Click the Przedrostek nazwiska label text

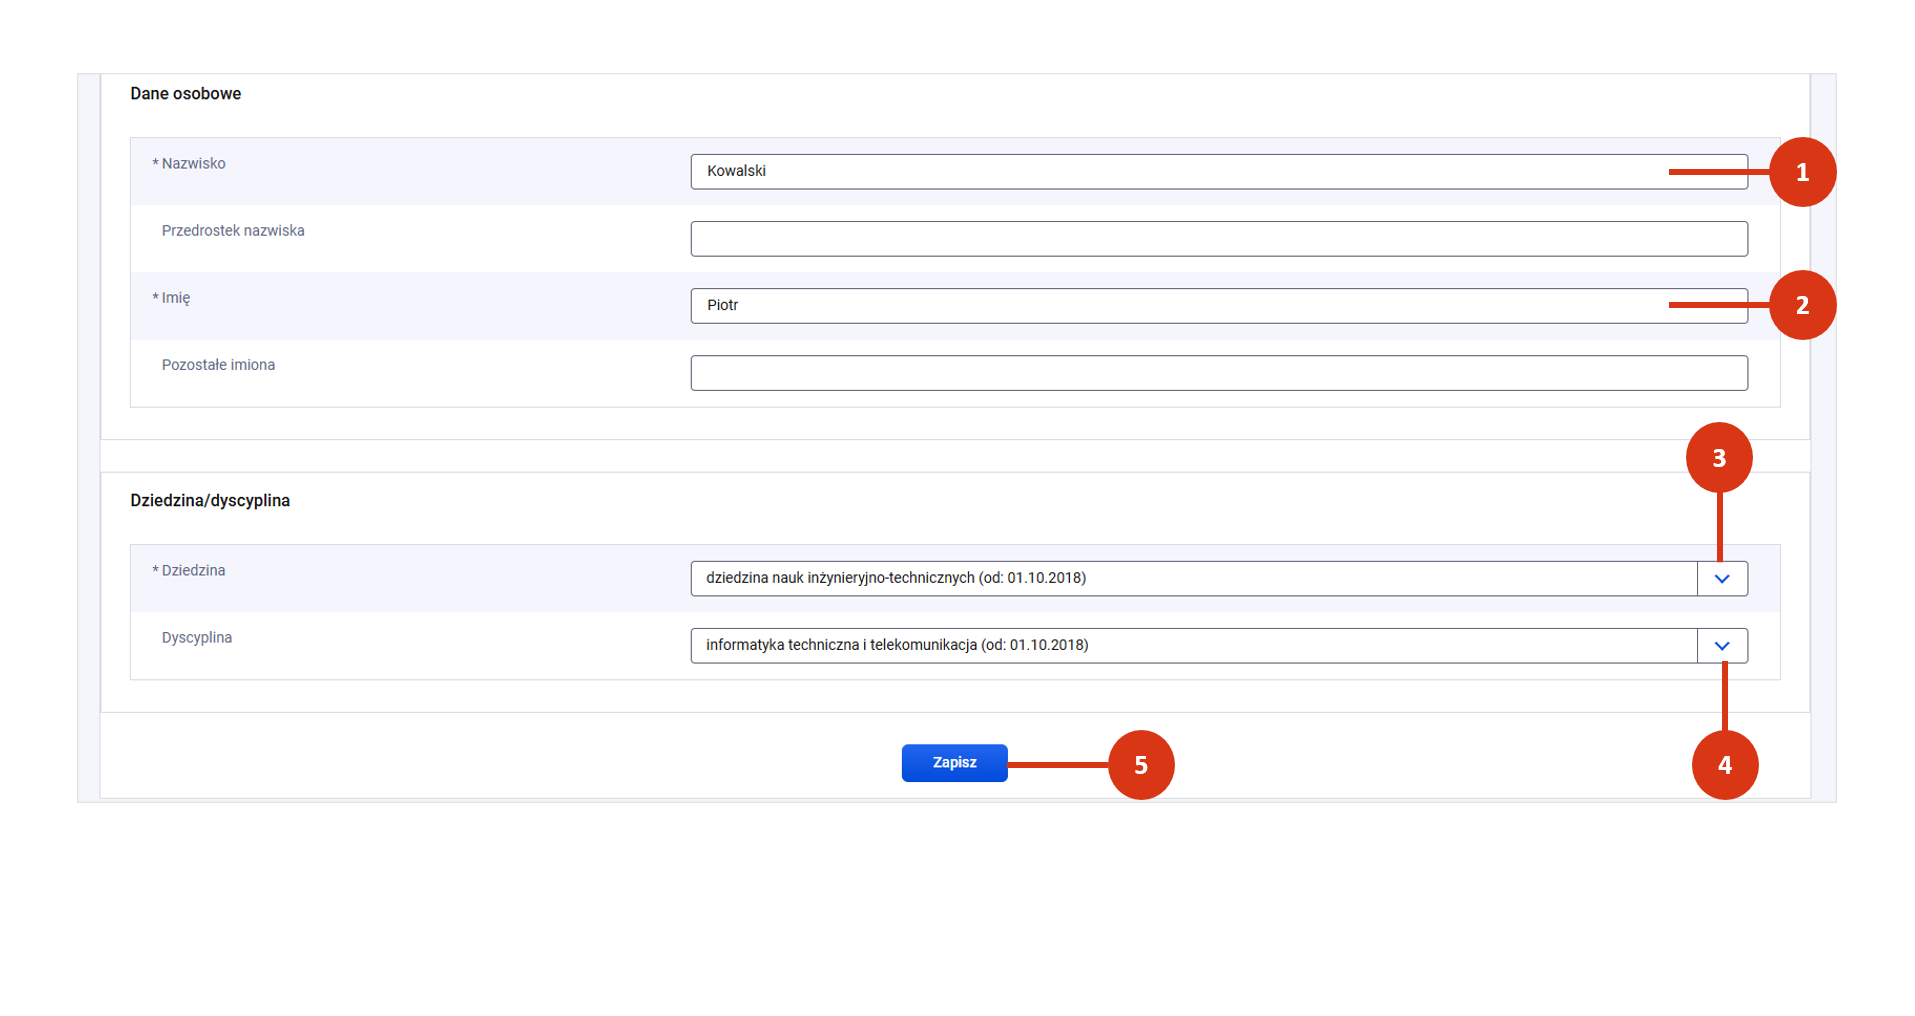[x=233, y=231]
